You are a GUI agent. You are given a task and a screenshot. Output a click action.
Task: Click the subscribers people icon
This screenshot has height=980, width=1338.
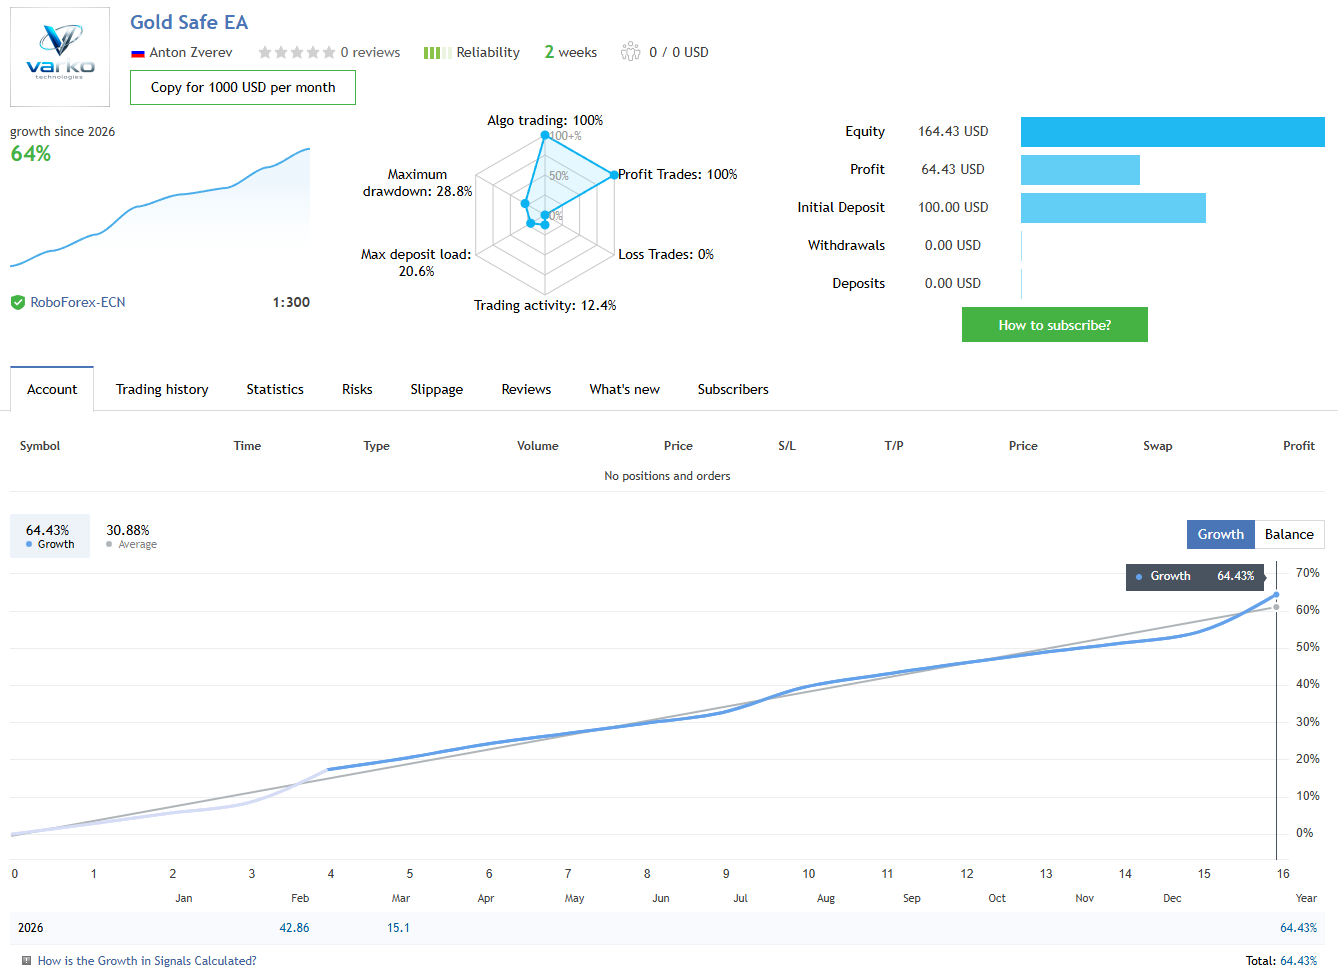(x=630, y=52)
